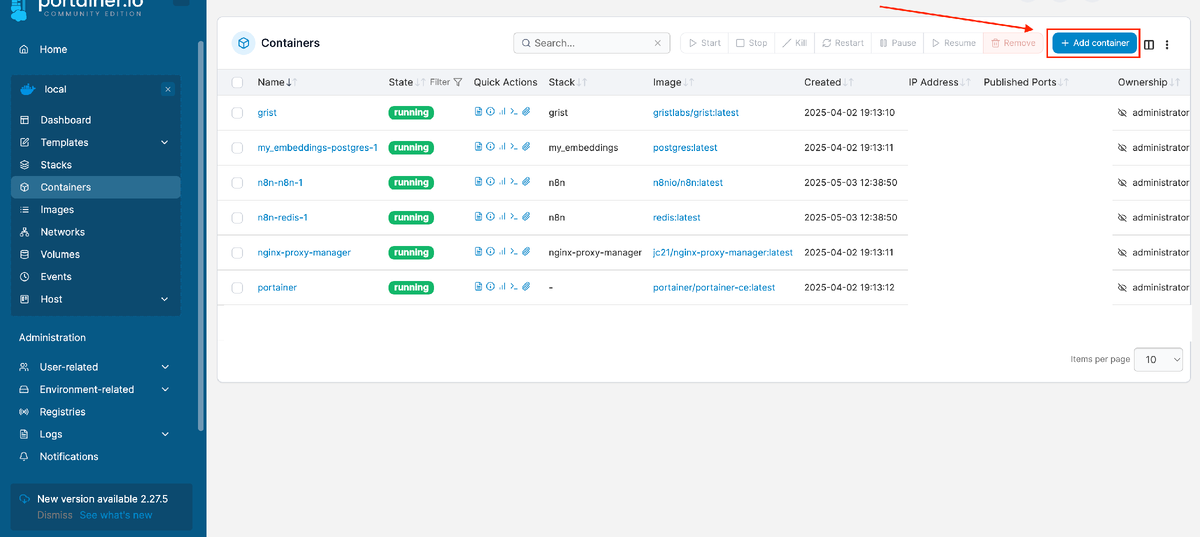Check the n8n-n8n-1 container checkbox
Viewport: 1200px width, 537px height.
pos(237,182)
